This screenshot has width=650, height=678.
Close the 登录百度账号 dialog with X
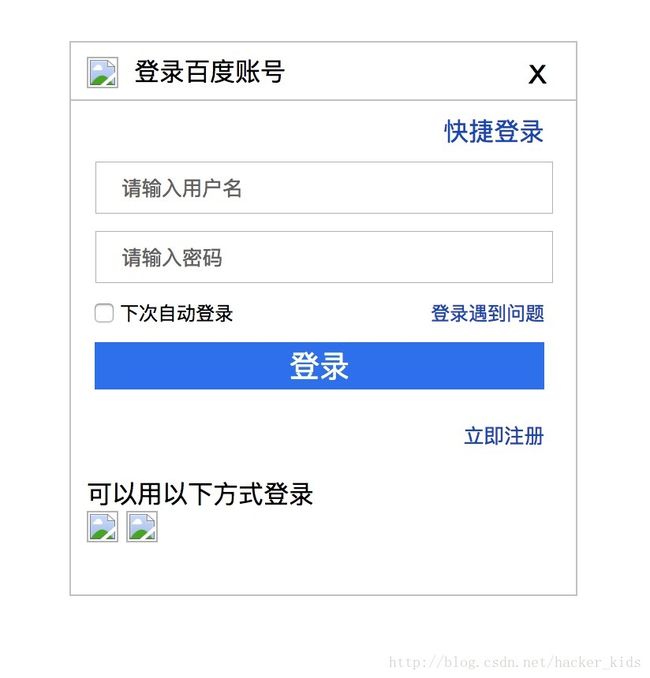tap(537, 75)
